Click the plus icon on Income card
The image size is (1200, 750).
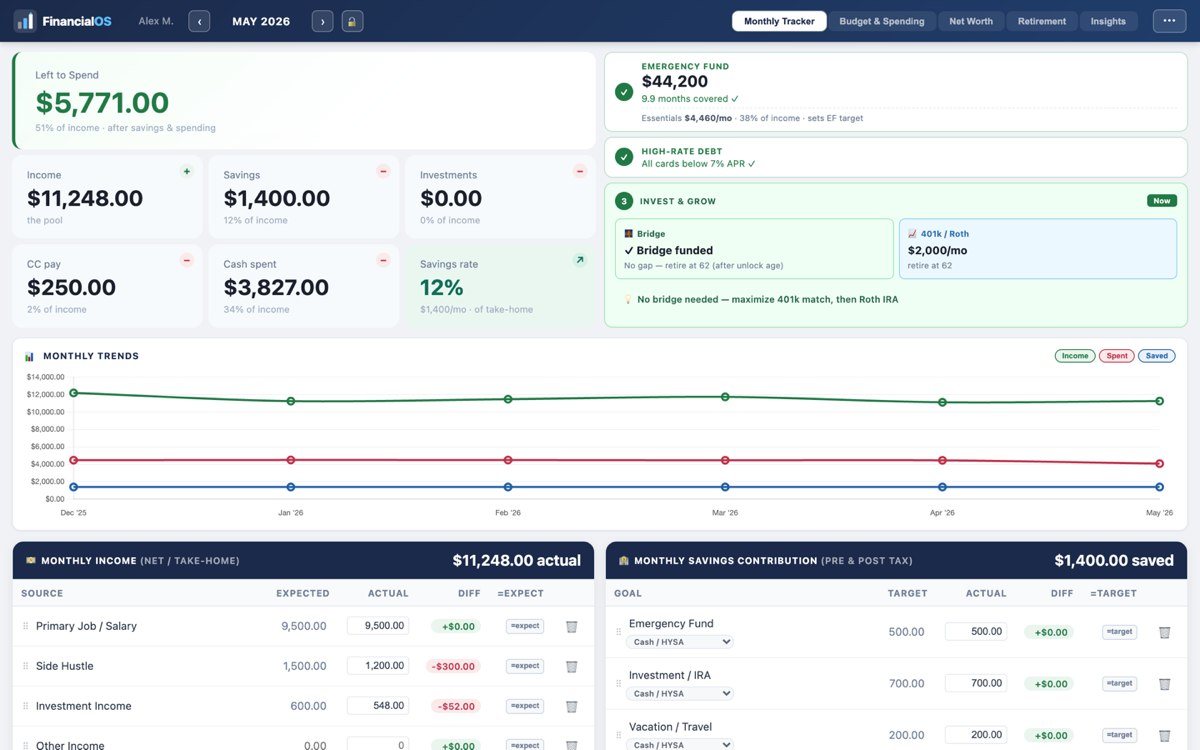[x=186, y=172]
